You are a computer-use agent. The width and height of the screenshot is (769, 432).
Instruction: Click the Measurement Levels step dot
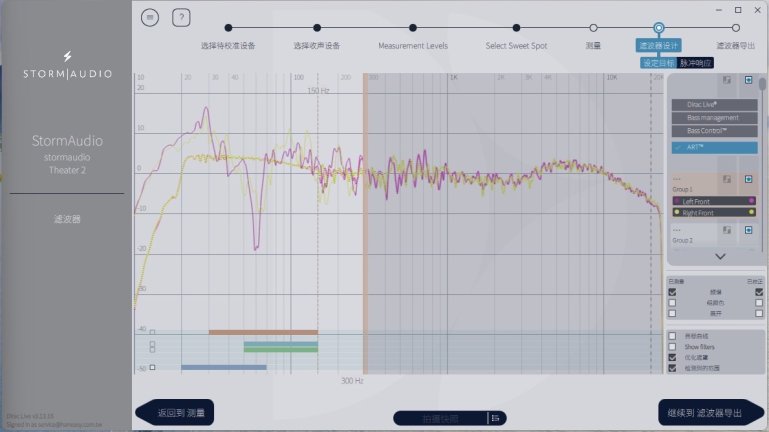pyautogui.click(x=413, y=28)
